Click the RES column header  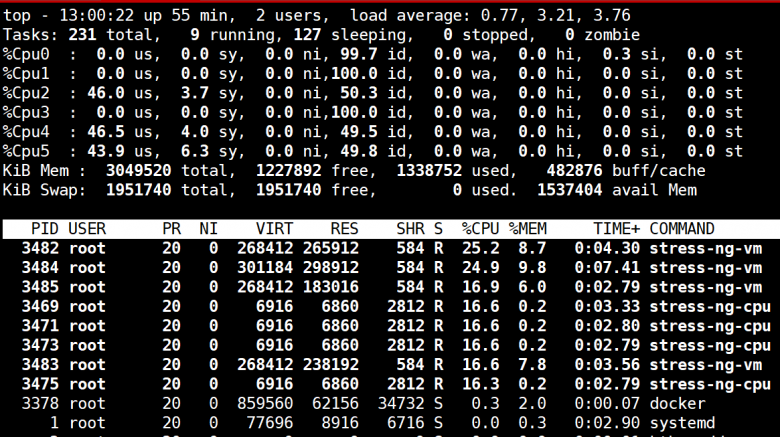coord(344,228)
